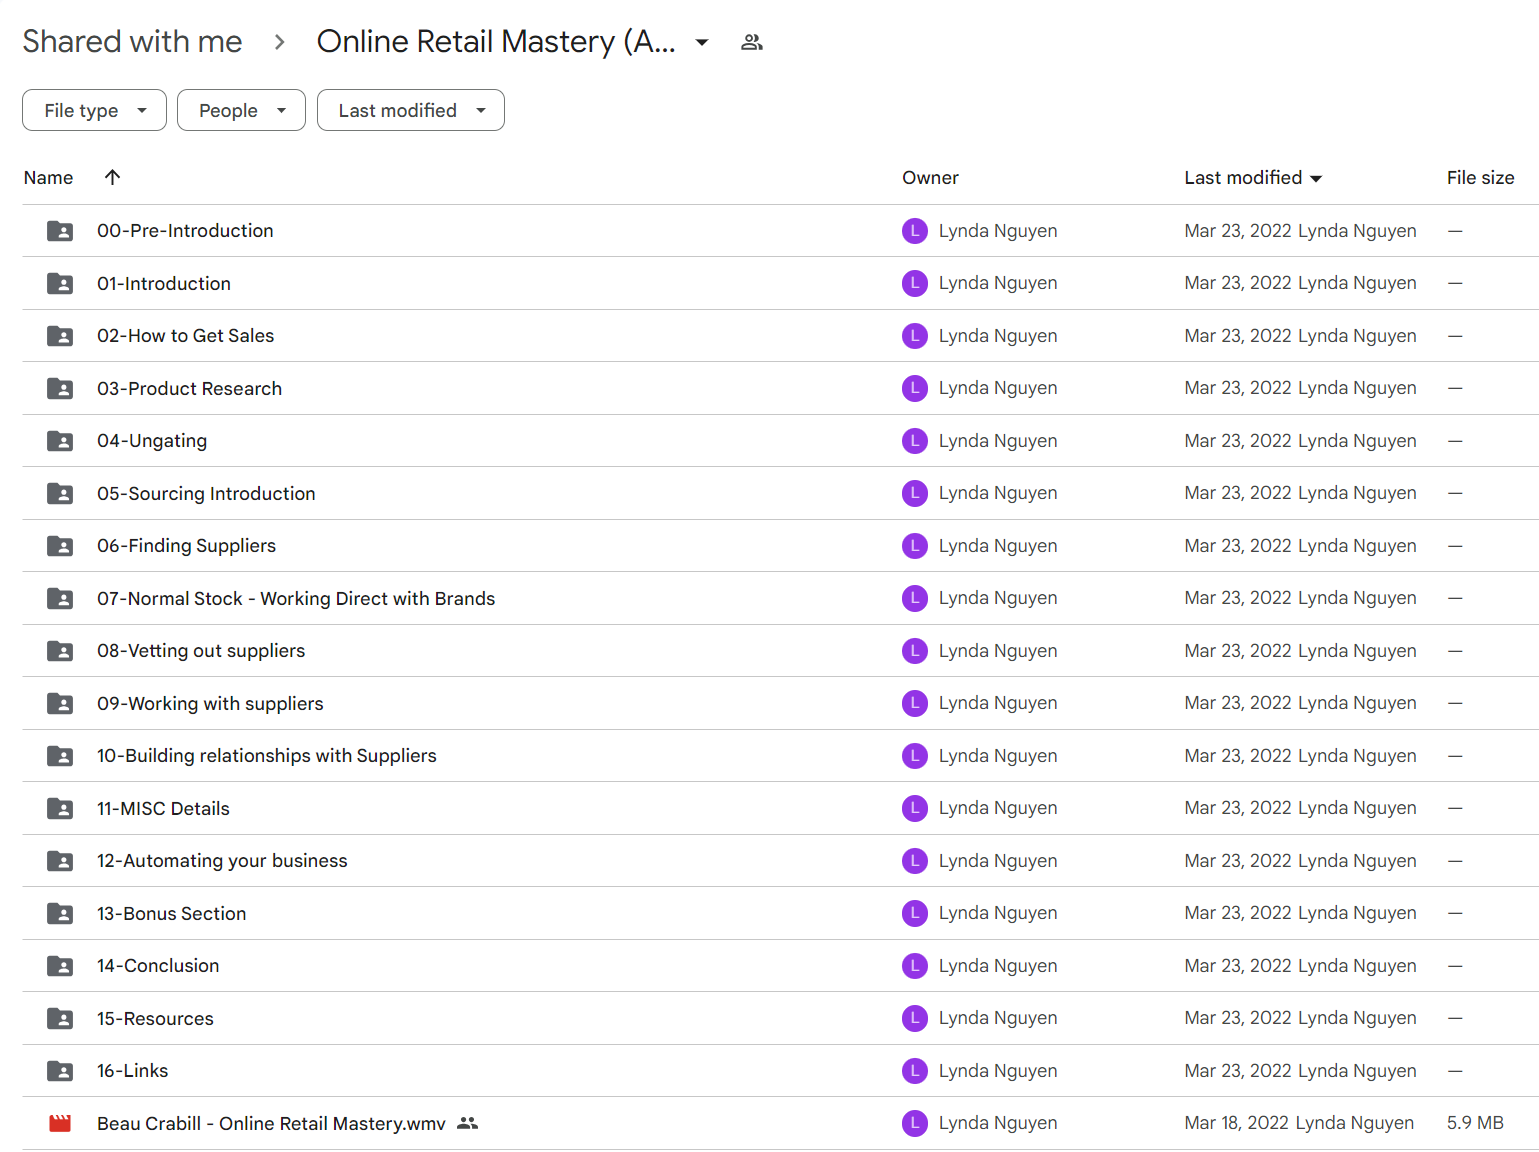Click the folder icon beside 02-How to Get Sales

[x=60, y=336]
